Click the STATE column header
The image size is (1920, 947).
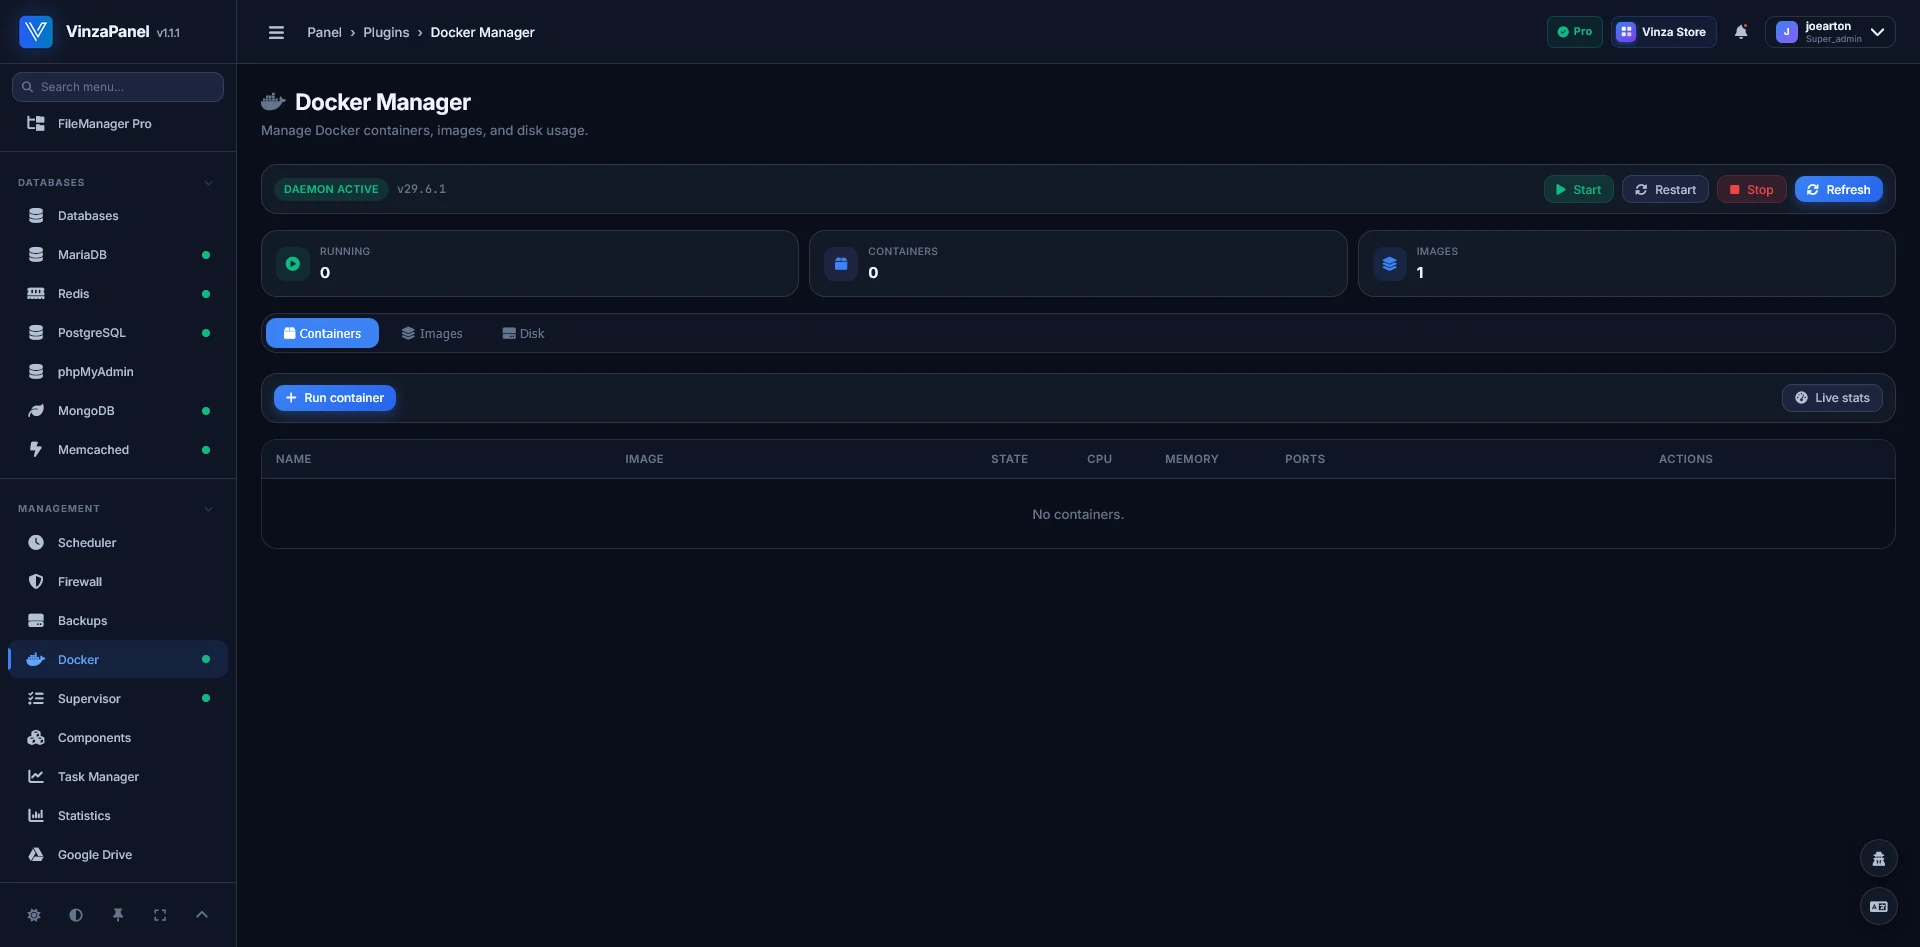[1009, 459]
